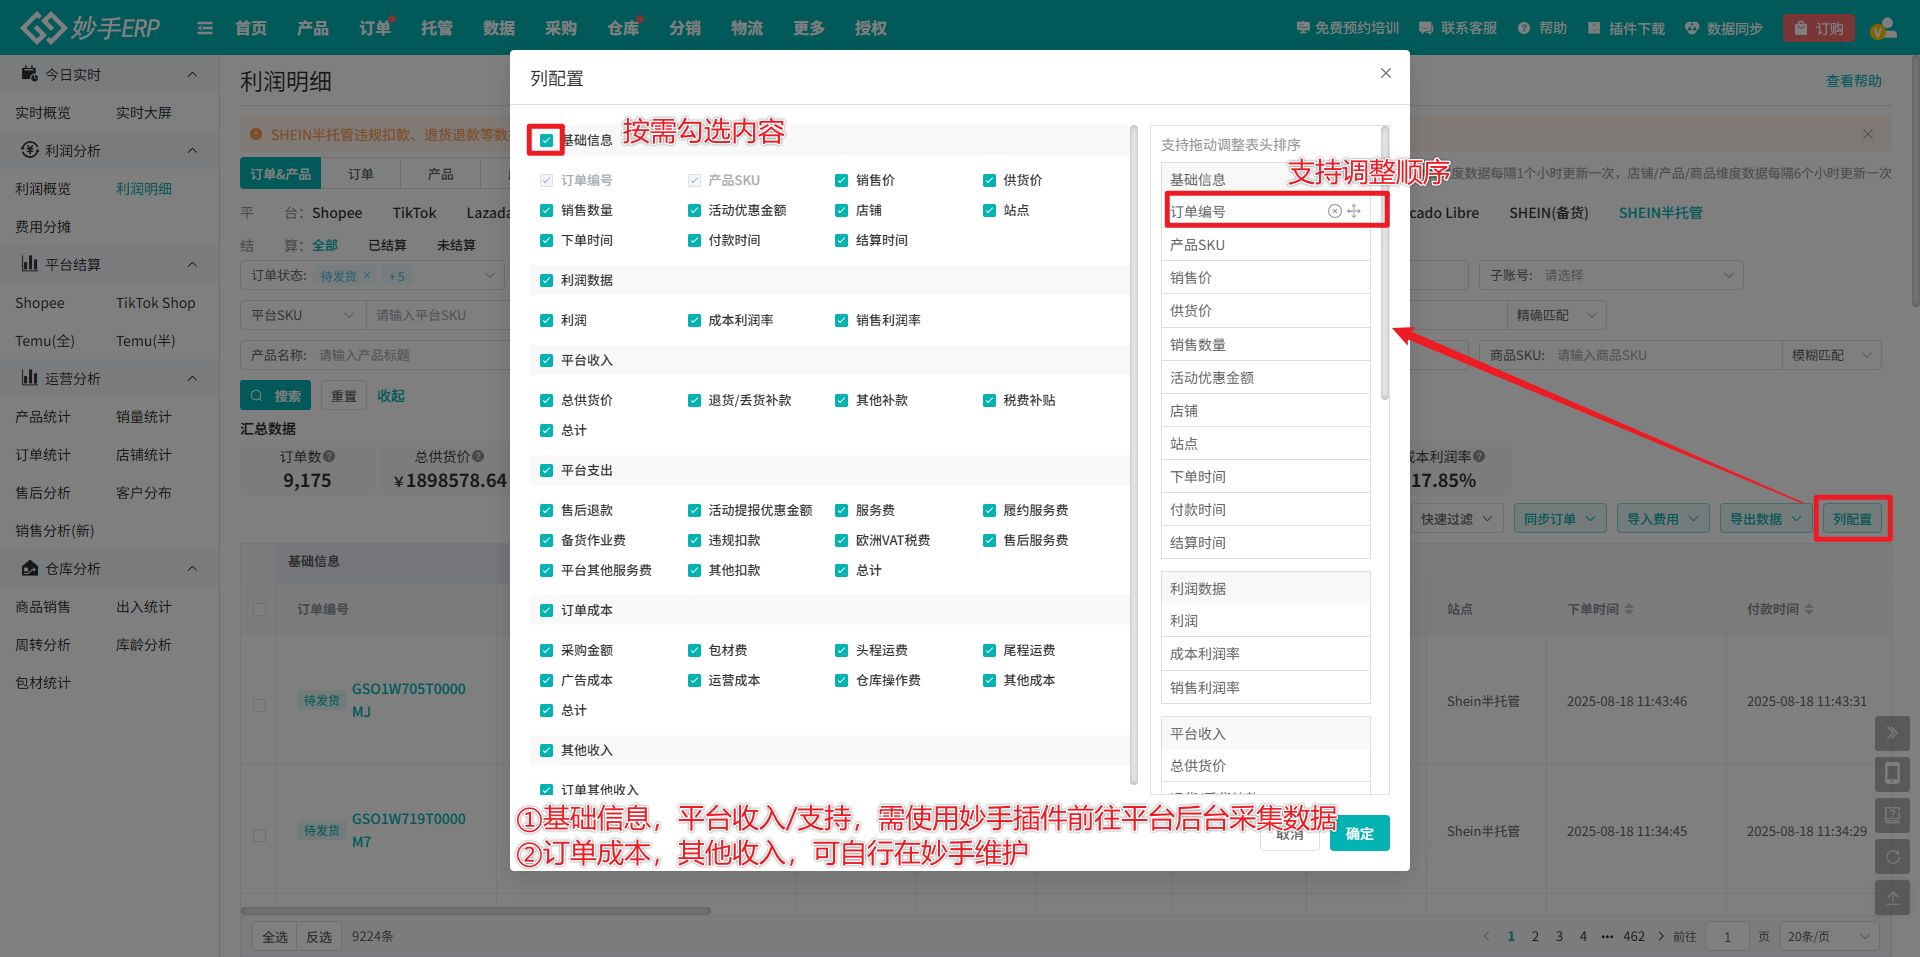The width and height of the screenshot is (1920, 957).
Task: Open the 仓库 top menu
Action: tap(623, 28)
